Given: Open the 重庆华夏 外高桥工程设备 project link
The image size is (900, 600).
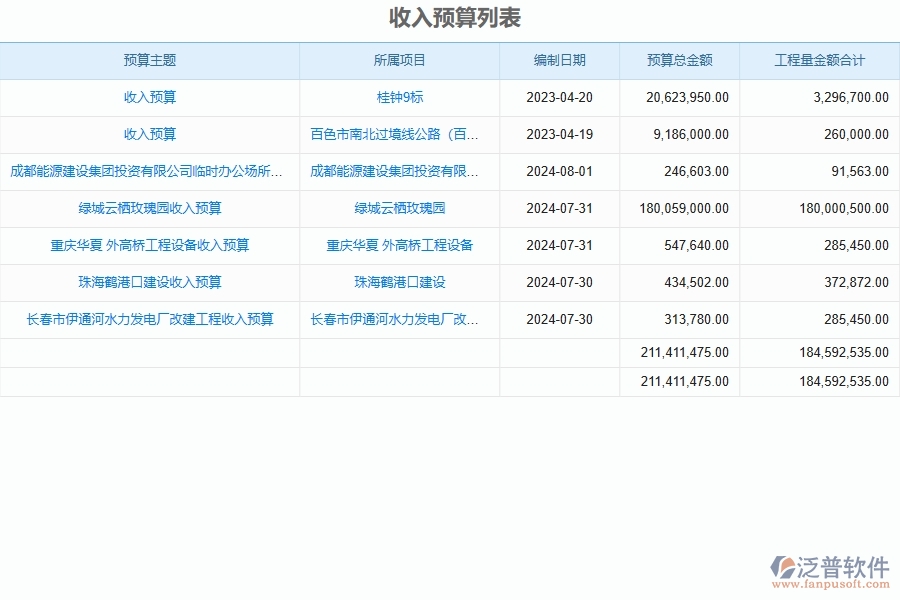Looking at the screenshot, I should (x=399, y=245).
